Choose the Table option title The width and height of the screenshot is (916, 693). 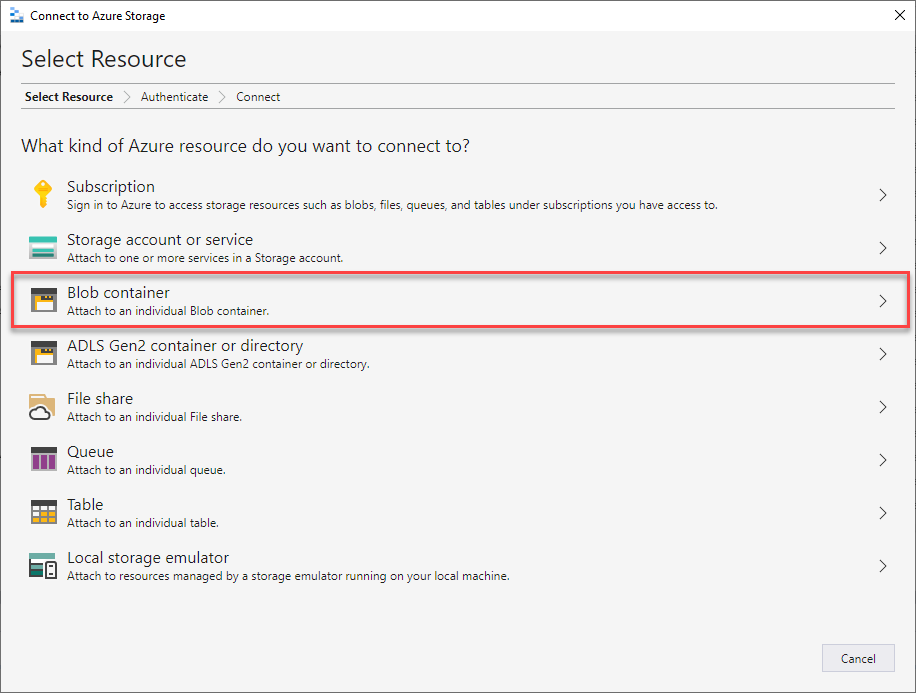[85, 504]
